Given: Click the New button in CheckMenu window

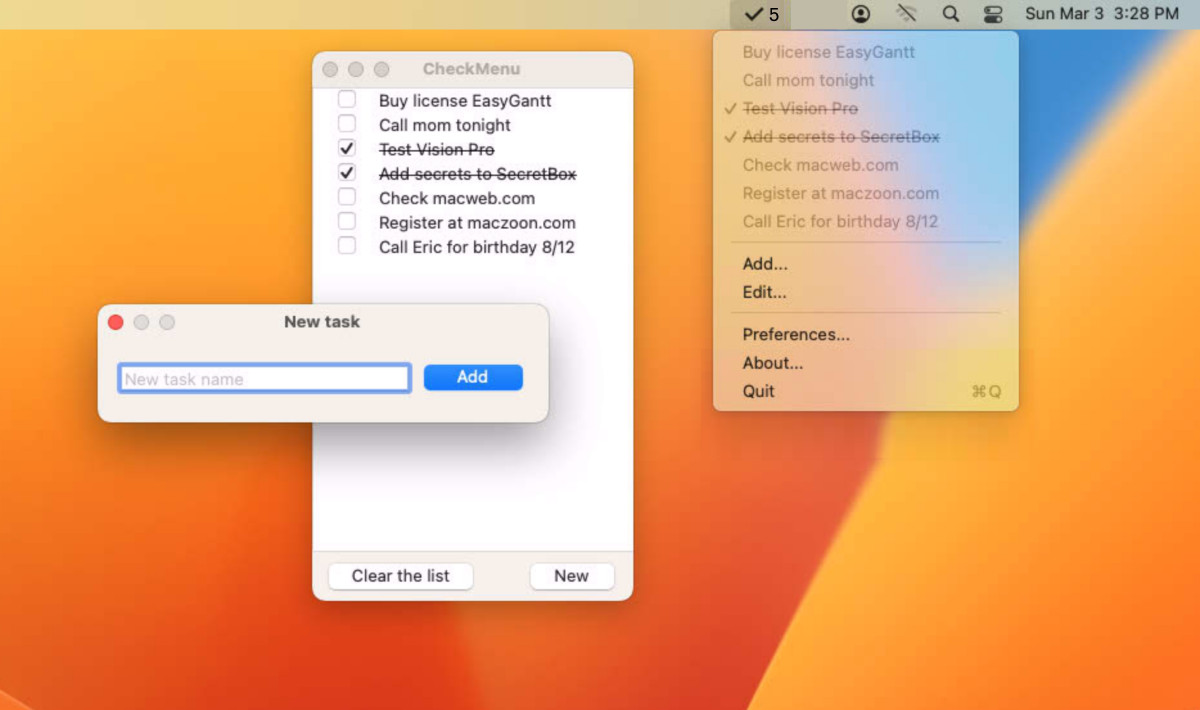Looking at the screenshot, I should (571, 576).
